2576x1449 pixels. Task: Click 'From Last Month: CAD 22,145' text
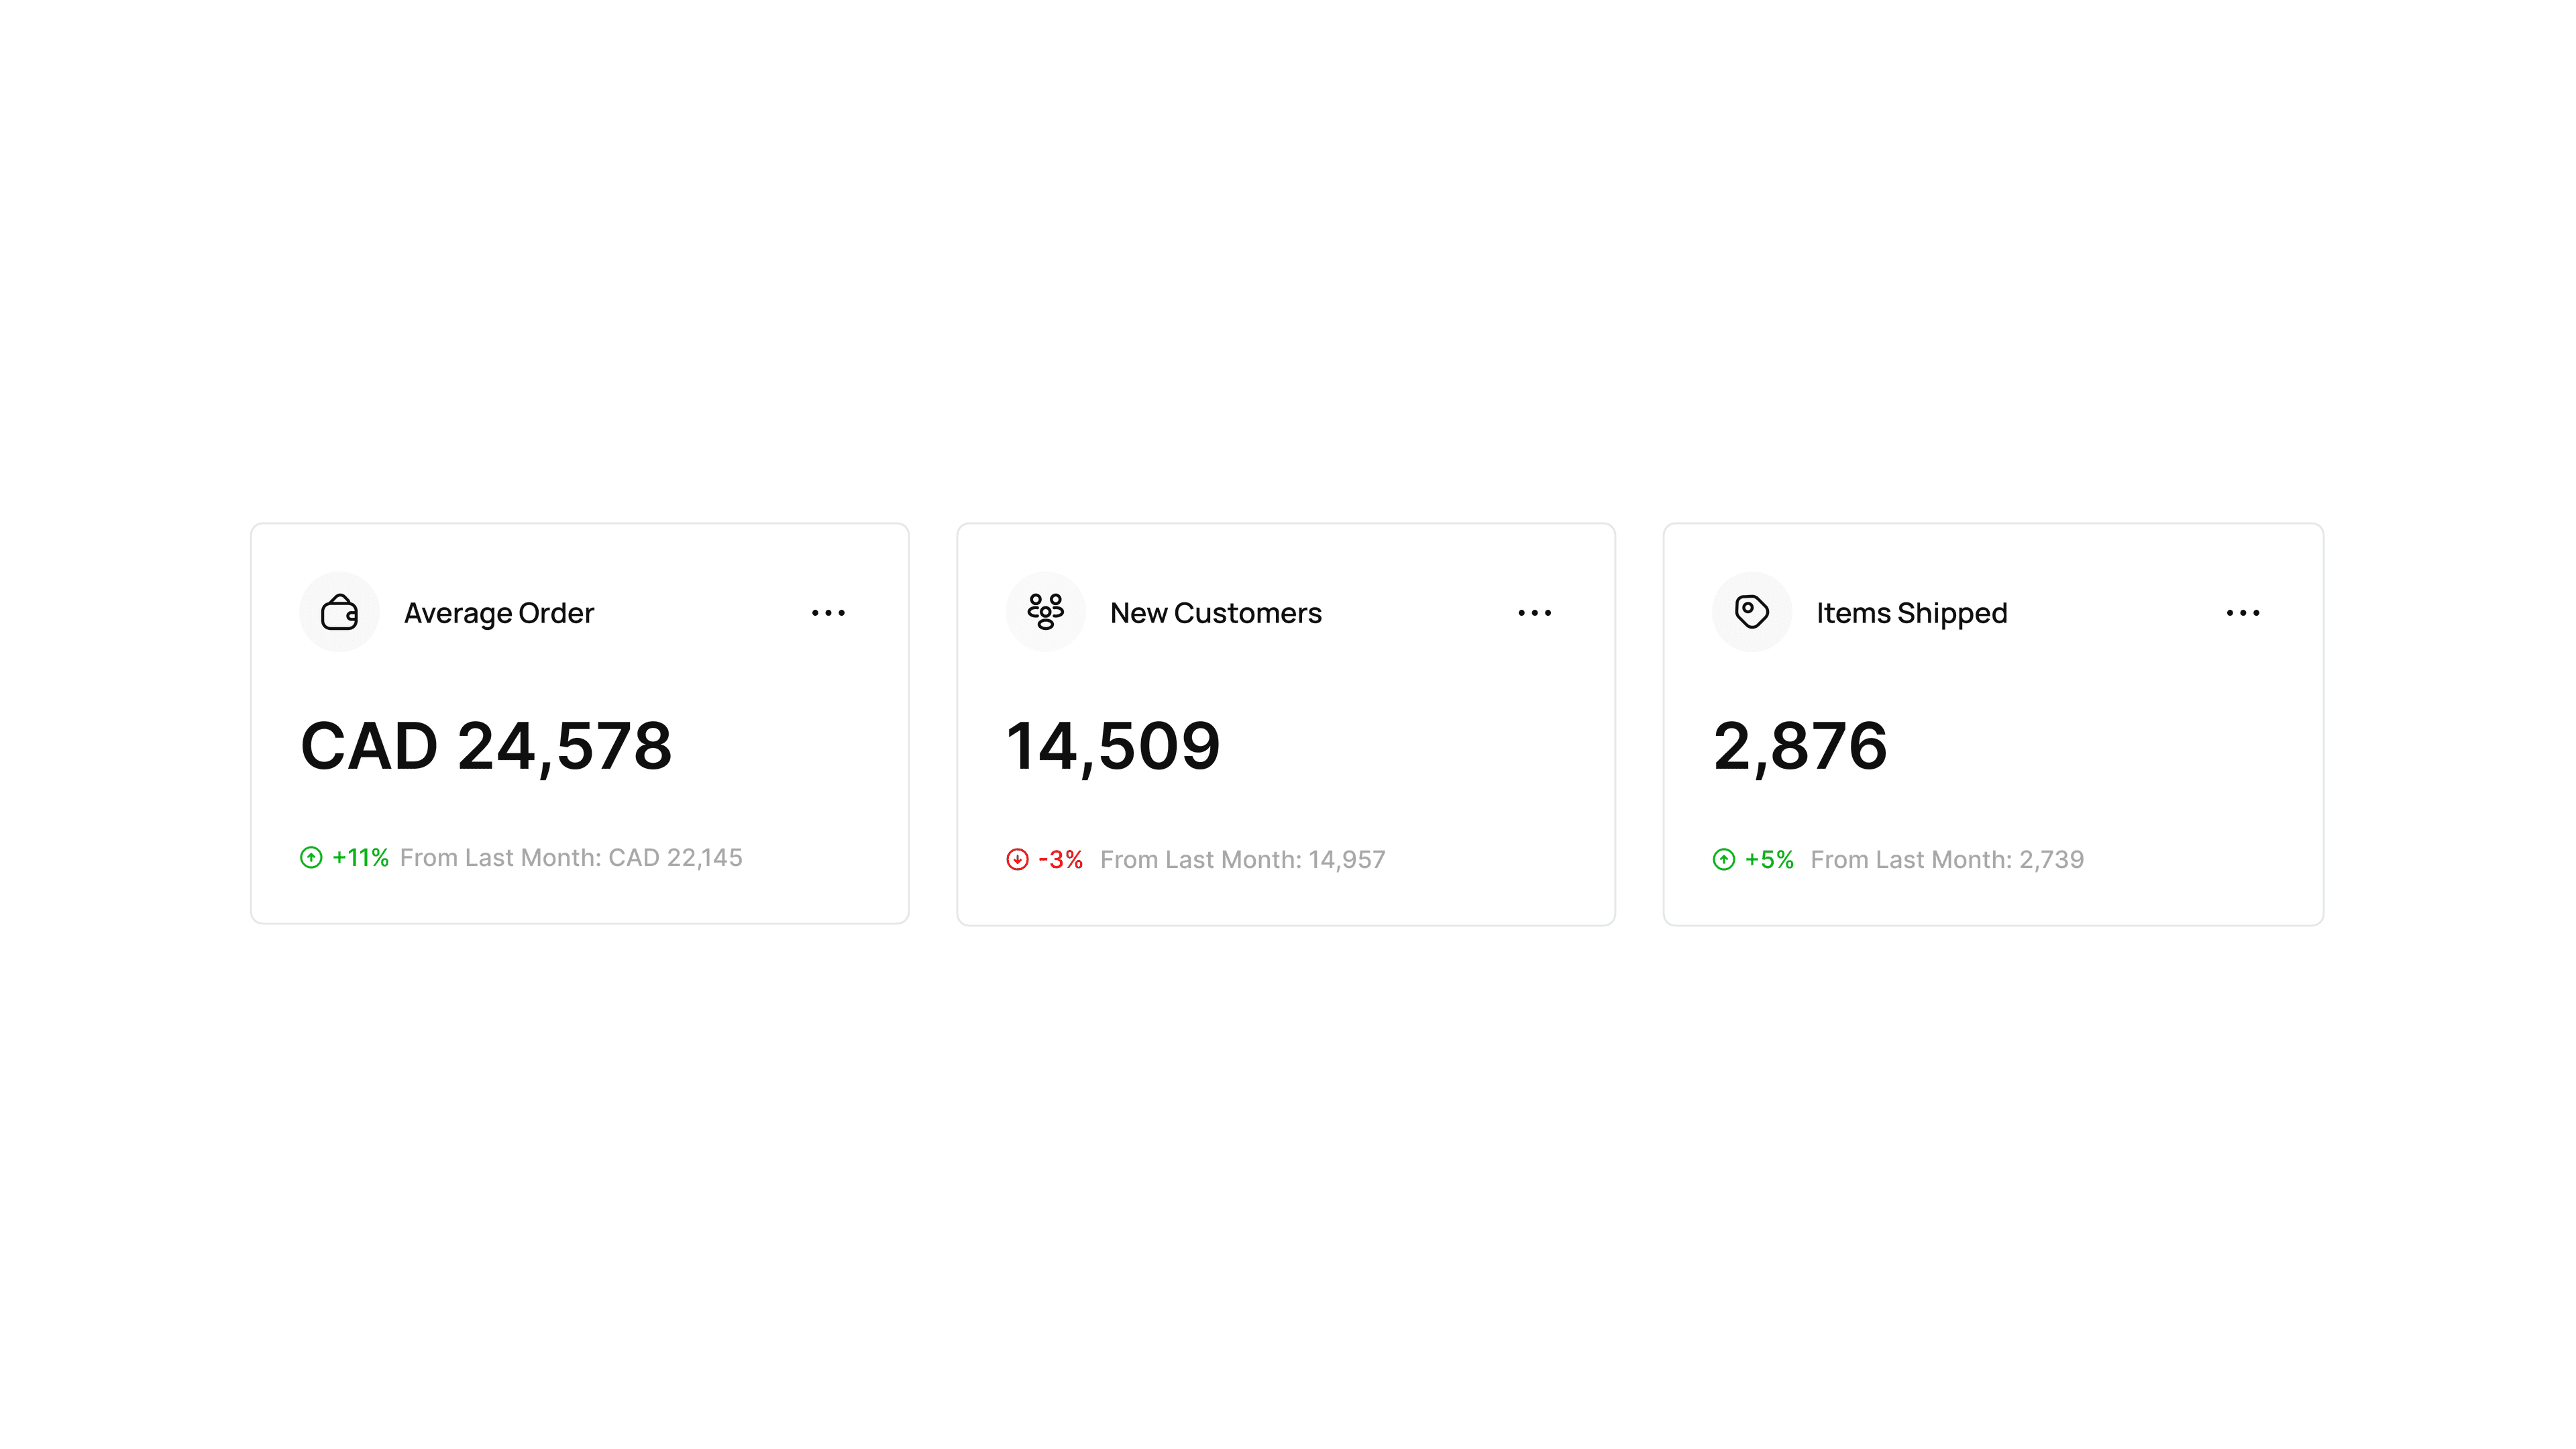570,858
